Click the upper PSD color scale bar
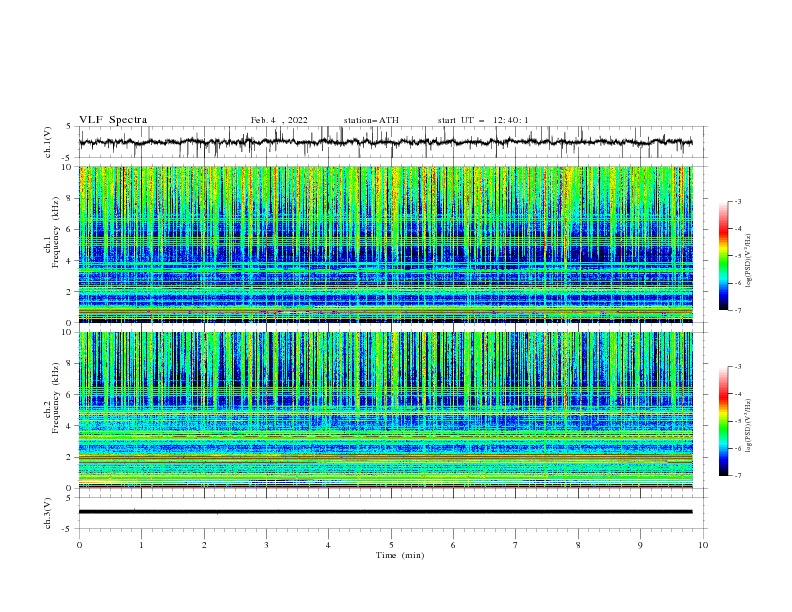 click(723, 255)
